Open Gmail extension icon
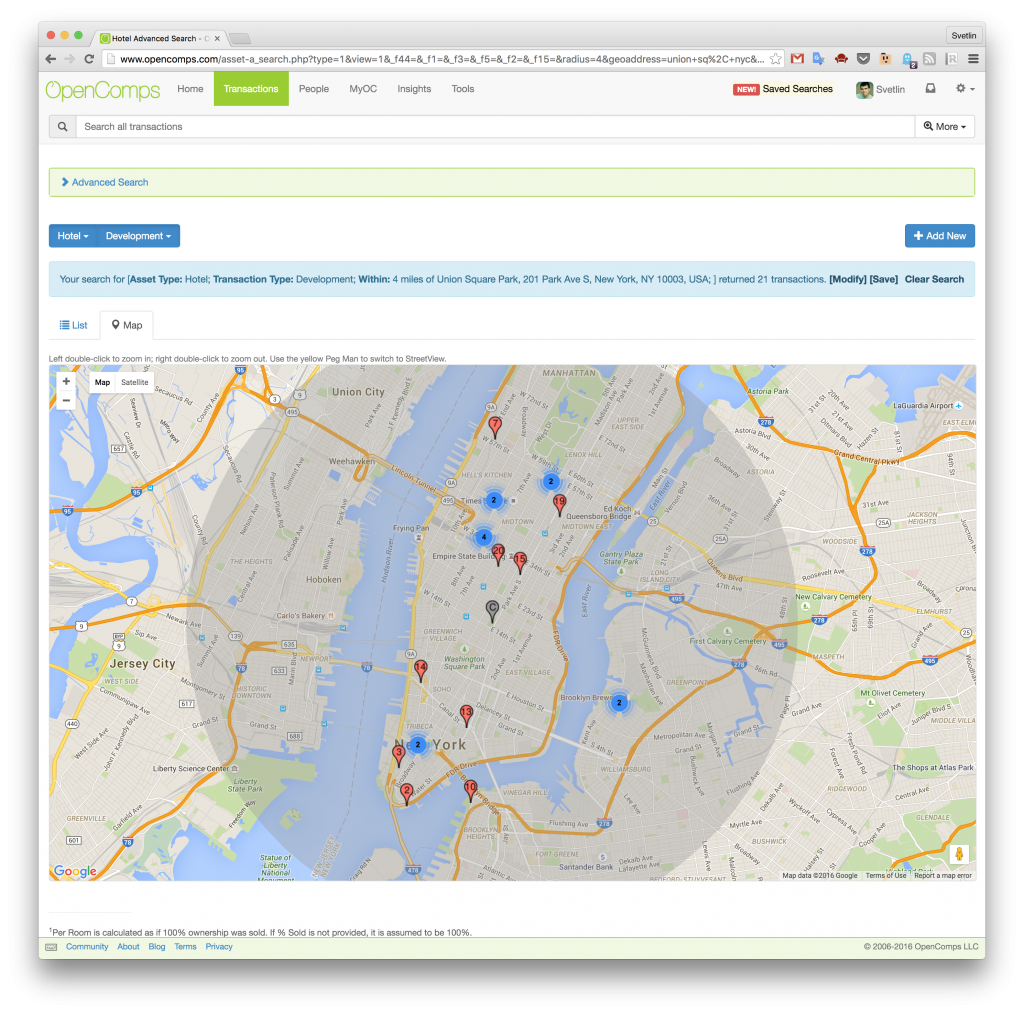The width and height of the screenshot is (1024, 1014). pyautogui.click(x=797, y=59)
